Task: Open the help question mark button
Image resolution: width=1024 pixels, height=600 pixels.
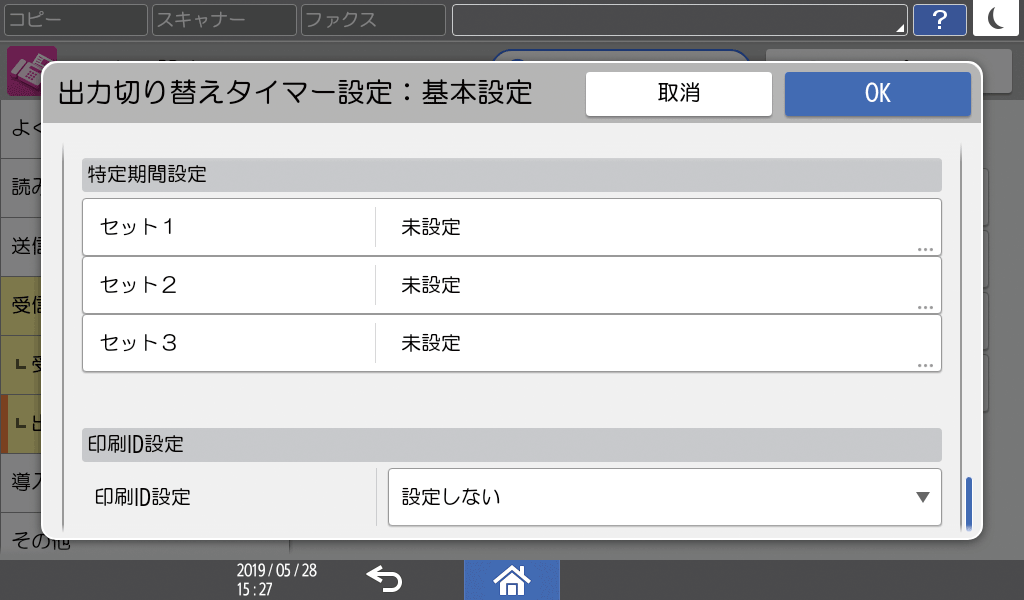Action: point(939,19)
